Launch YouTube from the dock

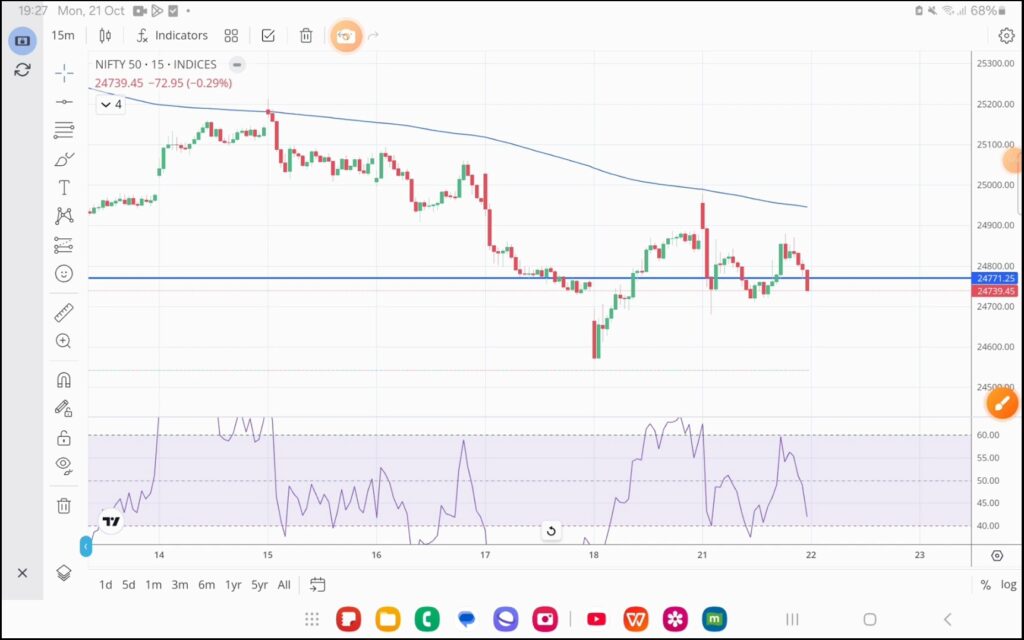pos(596,619)
